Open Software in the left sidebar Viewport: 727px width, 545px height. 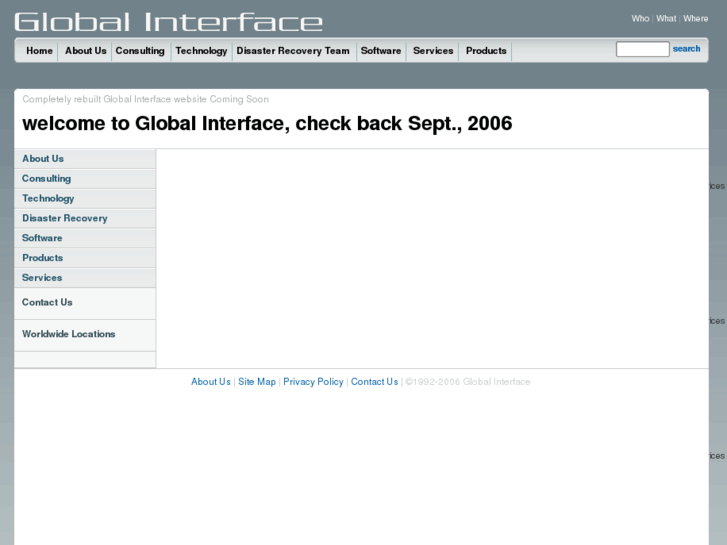pos(85,238)
